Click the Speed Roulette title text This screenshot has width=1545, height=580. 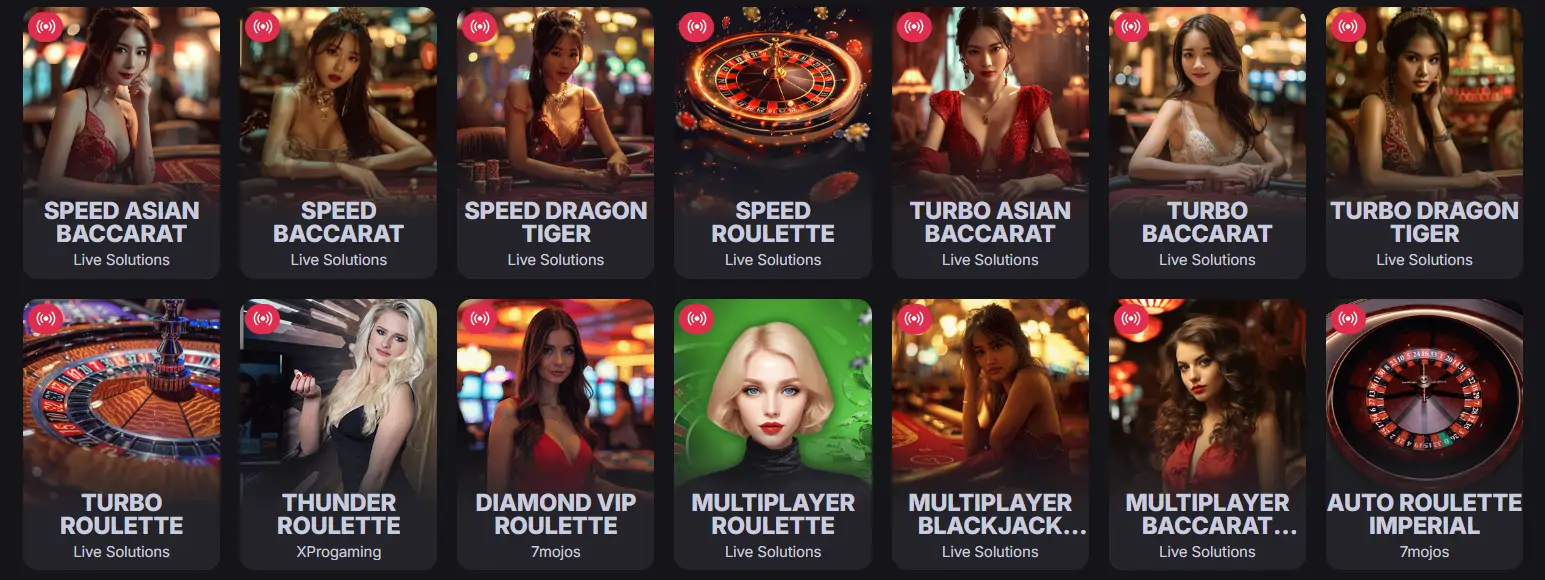pyautogui.click(x=772, y=222)
